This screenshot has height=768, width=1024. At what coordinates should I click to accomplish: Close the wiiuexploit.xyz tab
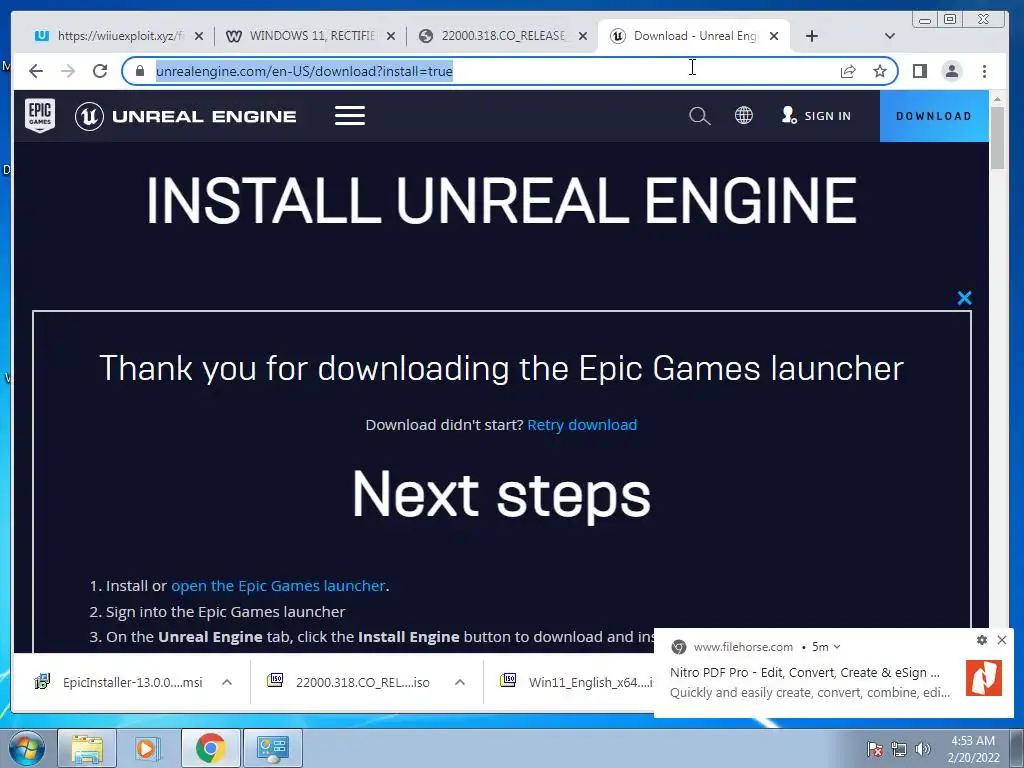199,36
